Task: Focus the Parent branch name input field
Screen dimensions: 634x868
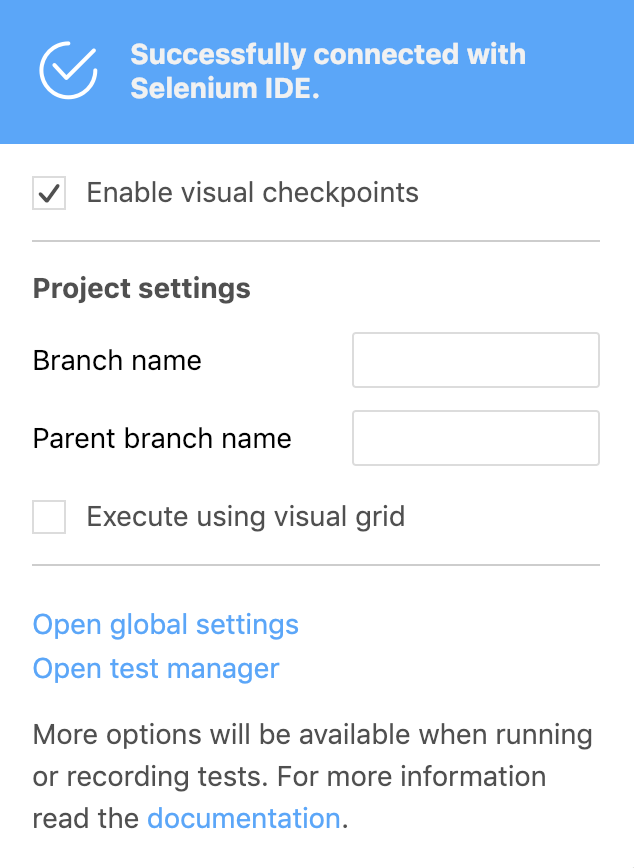Action: [475, 438]
